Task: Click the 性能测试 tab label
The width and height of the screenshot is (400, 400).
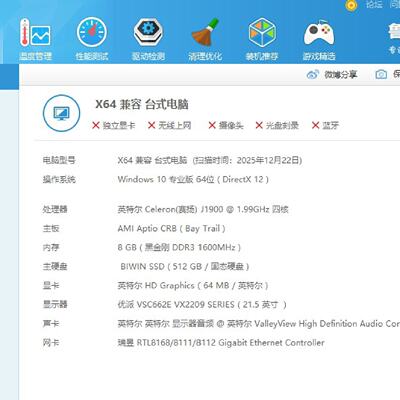Action: click(92, 56)
